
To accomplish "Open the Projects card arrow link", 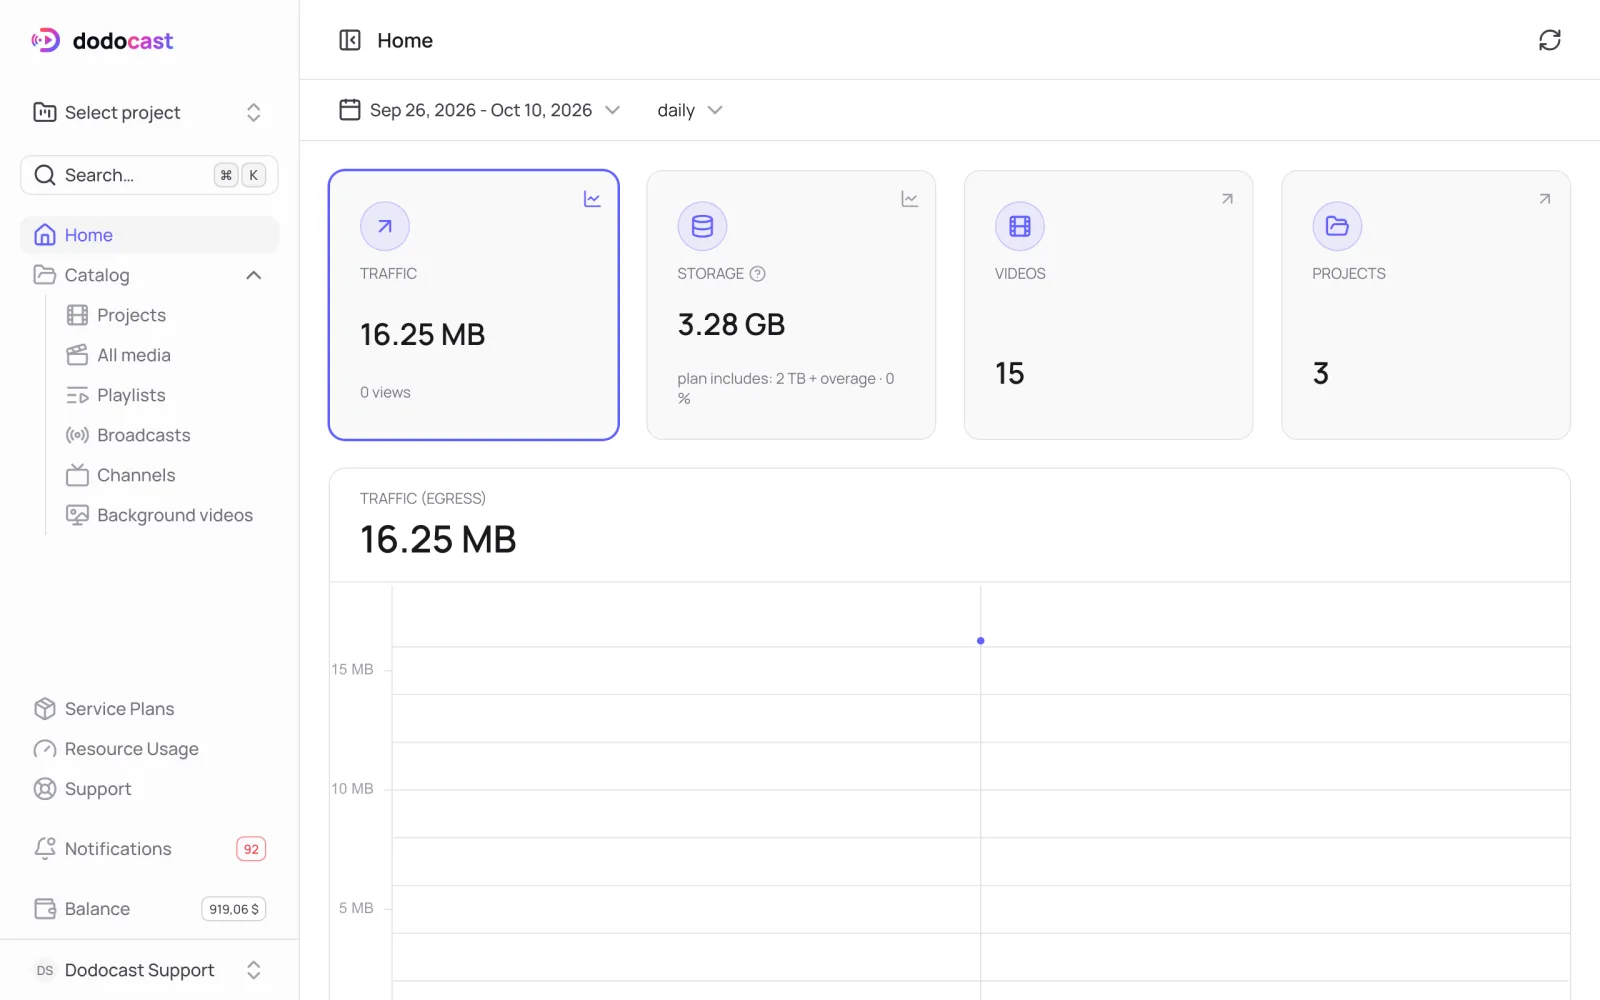I will (x=1544, y=199).
